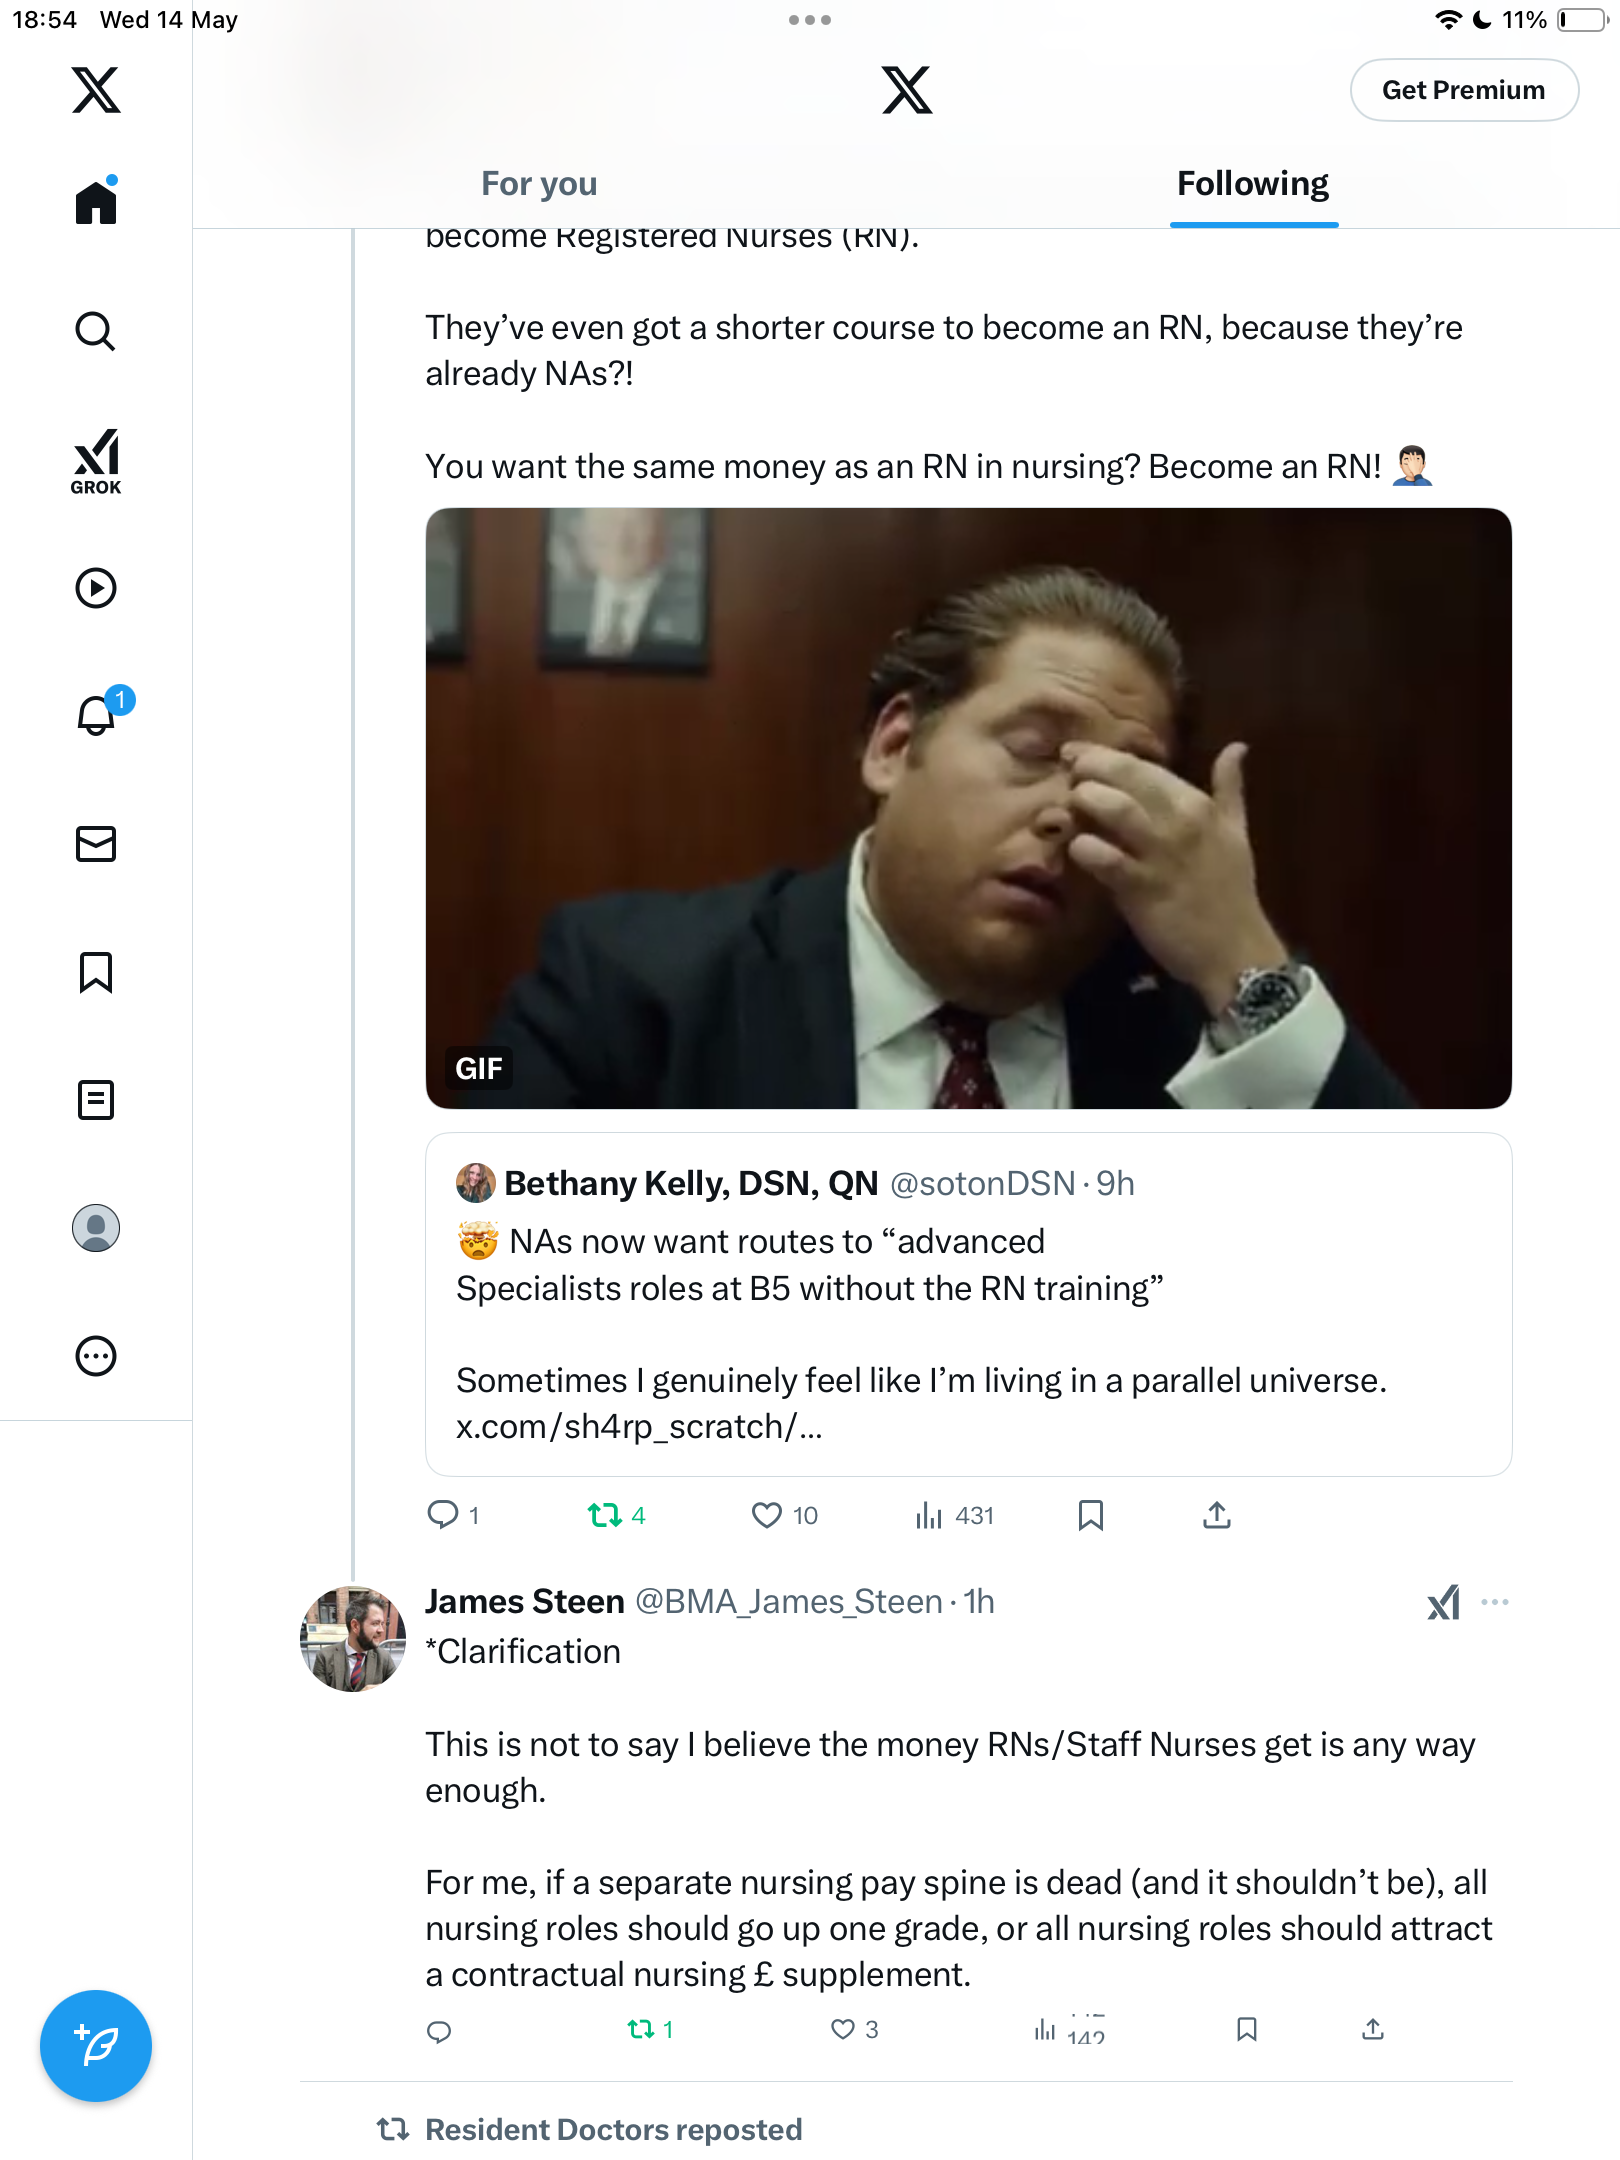Select the Following tab

click(1253, 184)
